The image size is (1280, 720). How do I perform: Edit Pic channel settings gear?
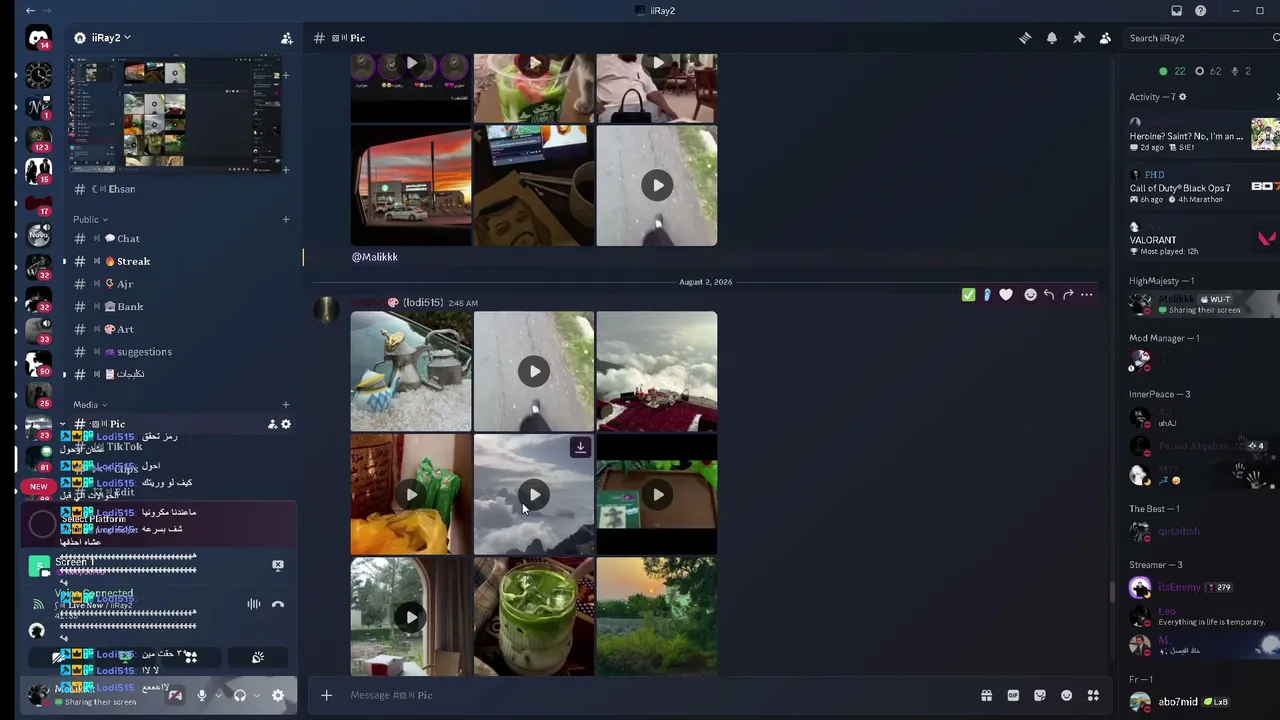[286, 424]
